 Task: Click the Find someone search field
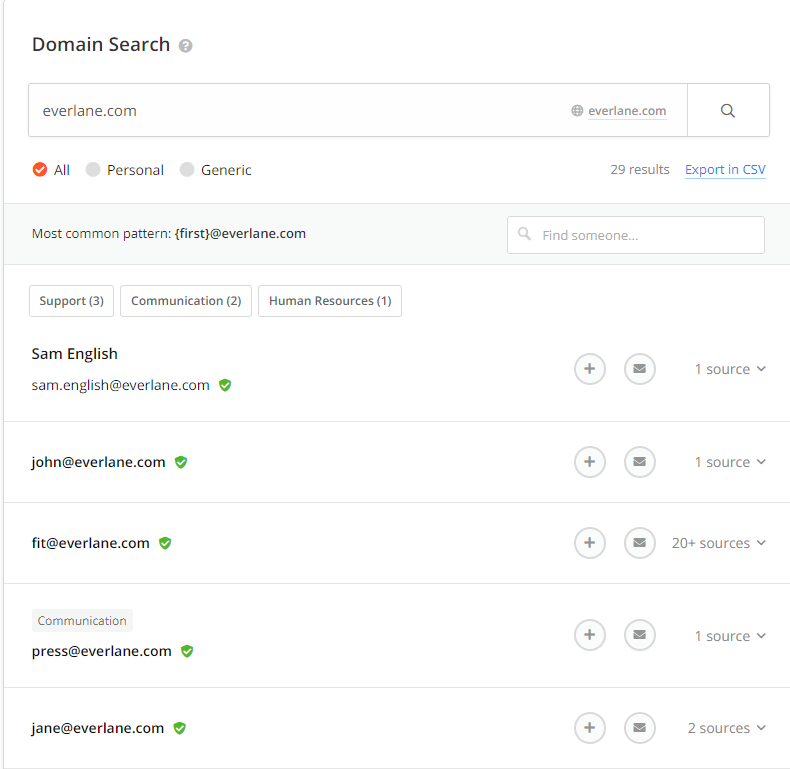pos(636,235)
